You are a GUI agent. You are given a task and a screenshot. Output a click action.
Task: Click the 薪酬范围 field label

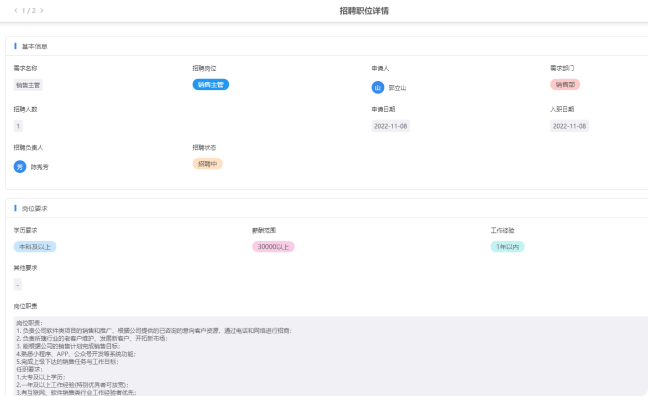(264, 230)
